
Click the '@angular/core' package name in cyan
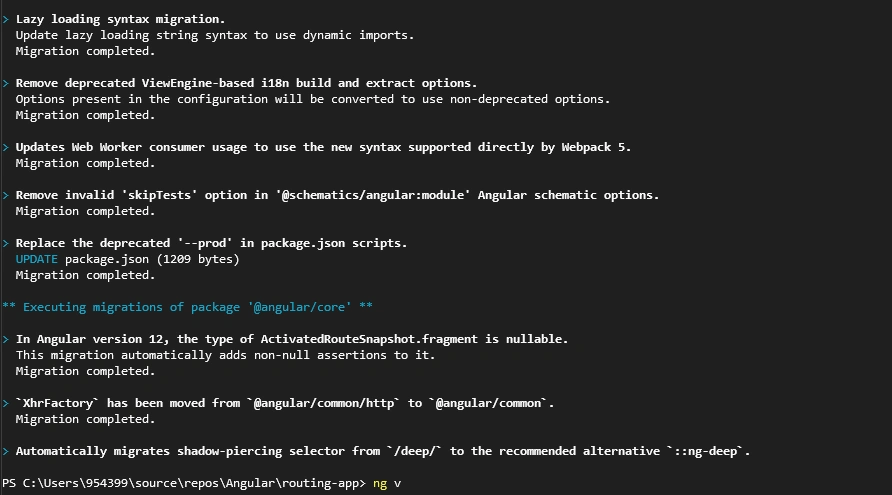coord(299,307)
